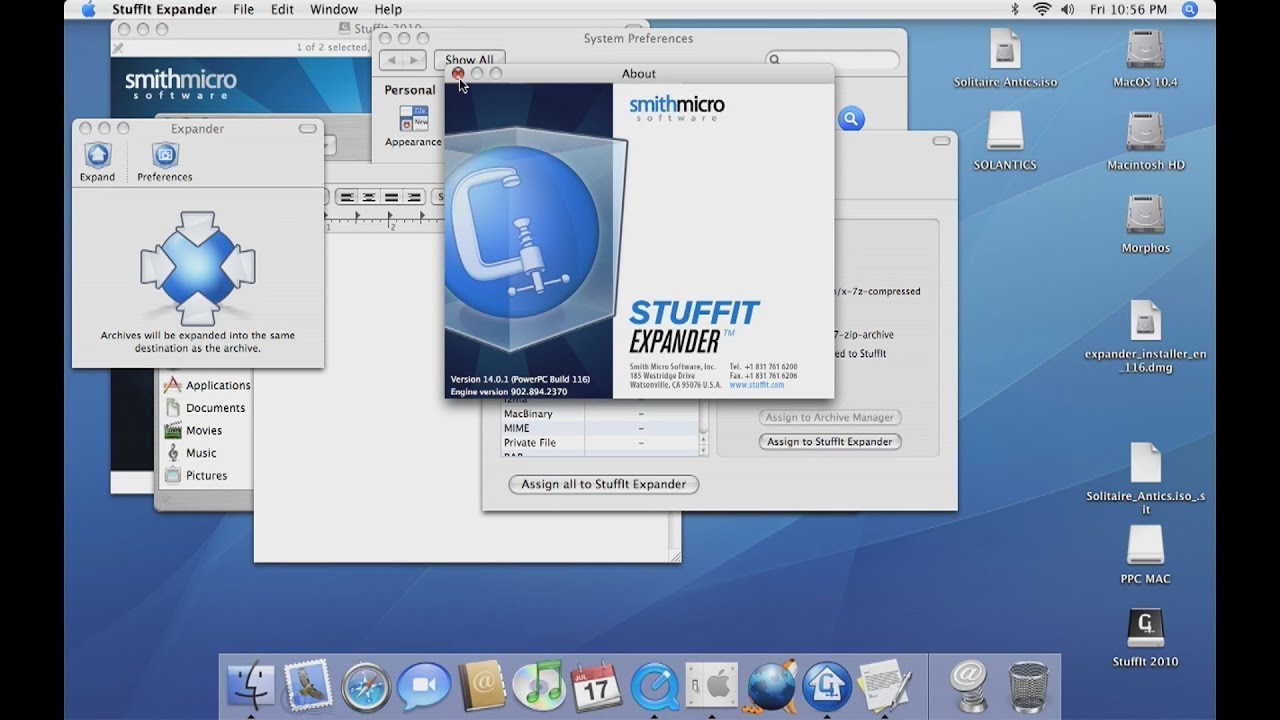Select the Private File row in the list
1280x720 pixels.
[x=599, y=443]
